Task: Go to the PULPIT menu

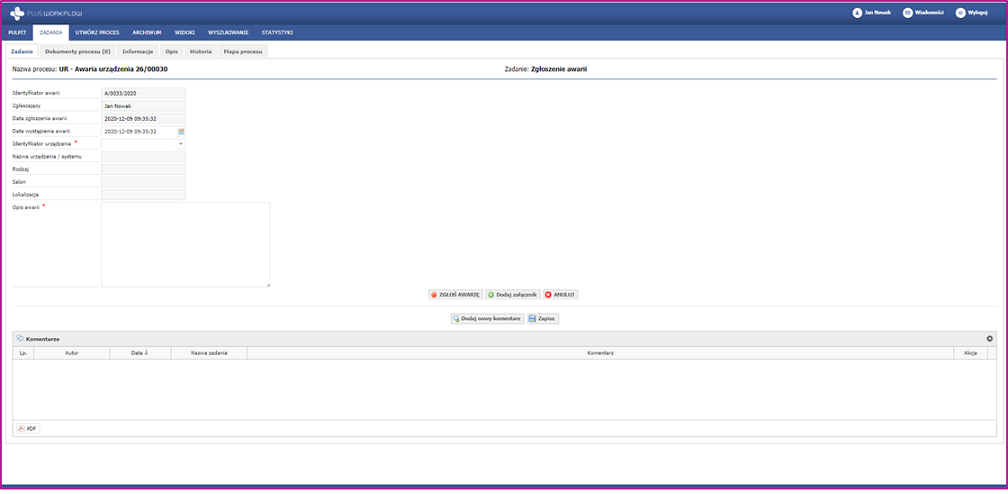Action: (17, 32)
